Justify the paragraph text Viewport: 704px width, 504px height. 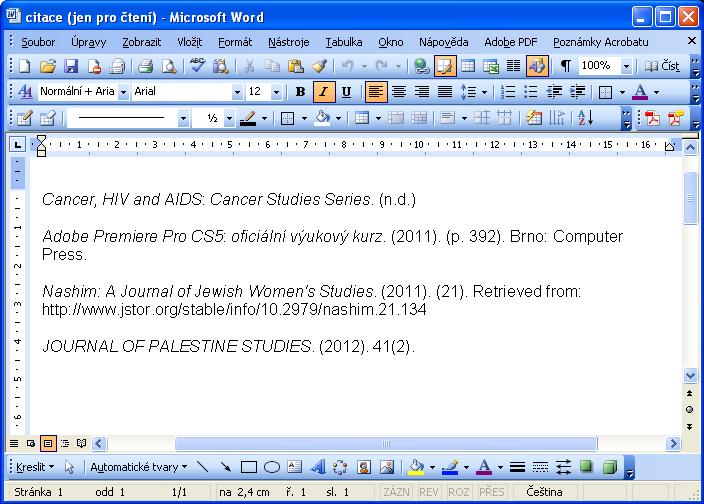[x=445, y=92]
